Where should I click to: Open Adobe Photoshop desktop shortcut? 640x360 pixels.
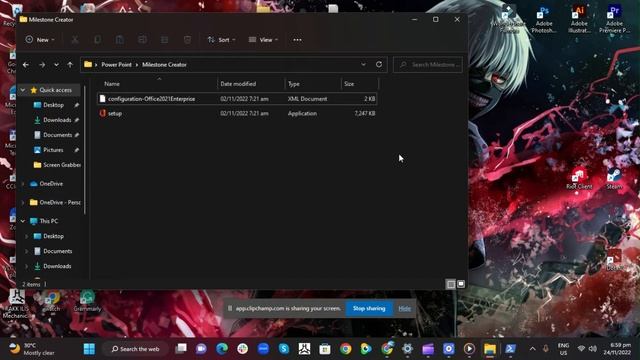[544, 19]
